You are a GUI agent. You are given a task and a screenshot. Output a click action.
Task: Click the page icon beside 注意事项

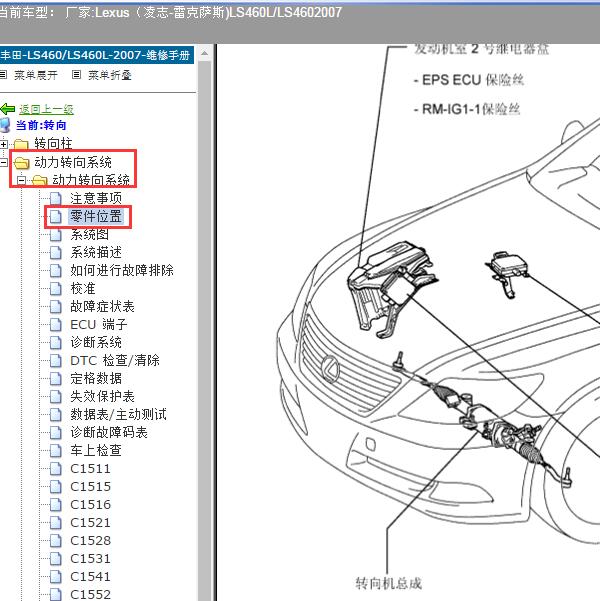pyautogui.click(x=56, y=199)
